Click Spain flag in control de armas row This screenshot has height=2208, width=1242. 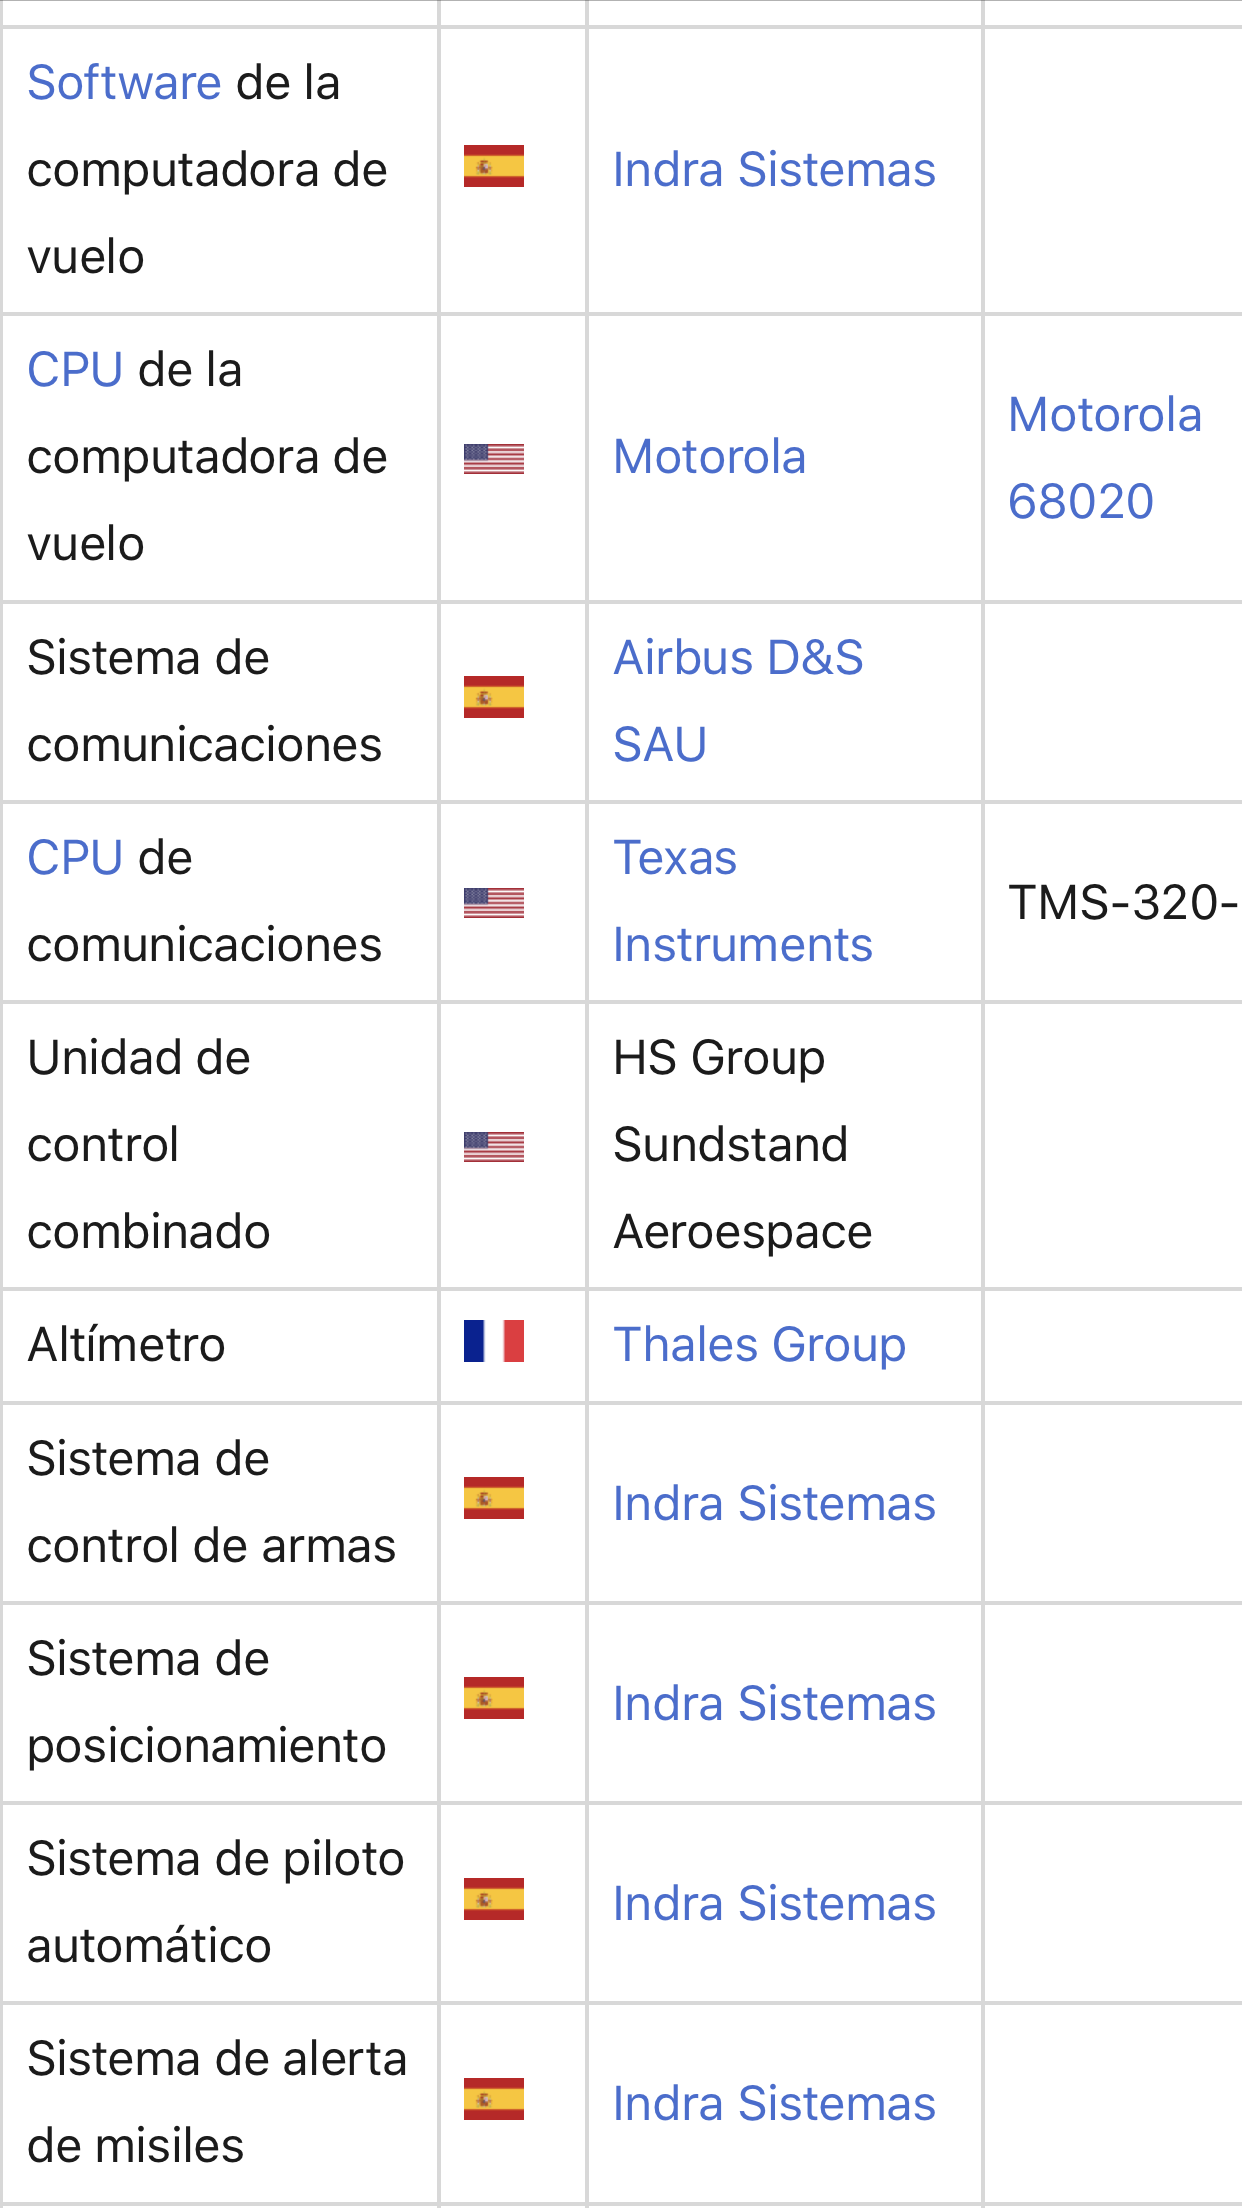[494, 1498]
